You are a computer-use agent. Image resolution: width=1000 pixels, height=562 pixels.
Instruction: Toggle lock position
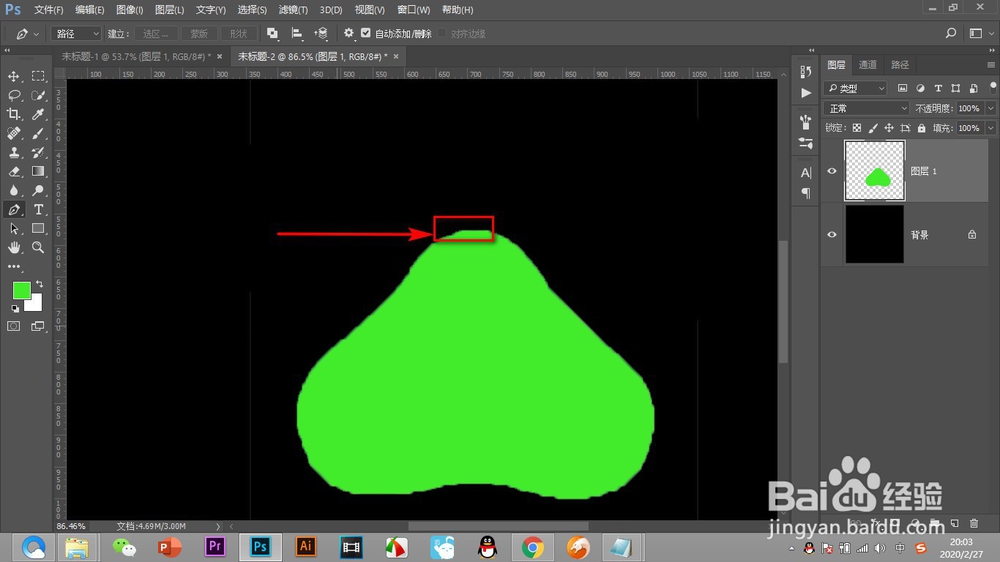point(889,128)
